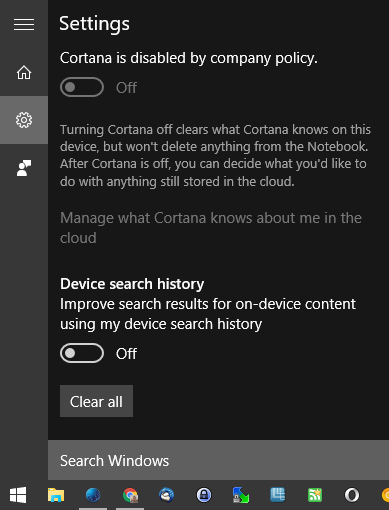Toggle the disabled Cortana switch
This screenshot has height=510, width=389.
coord(82,87)
